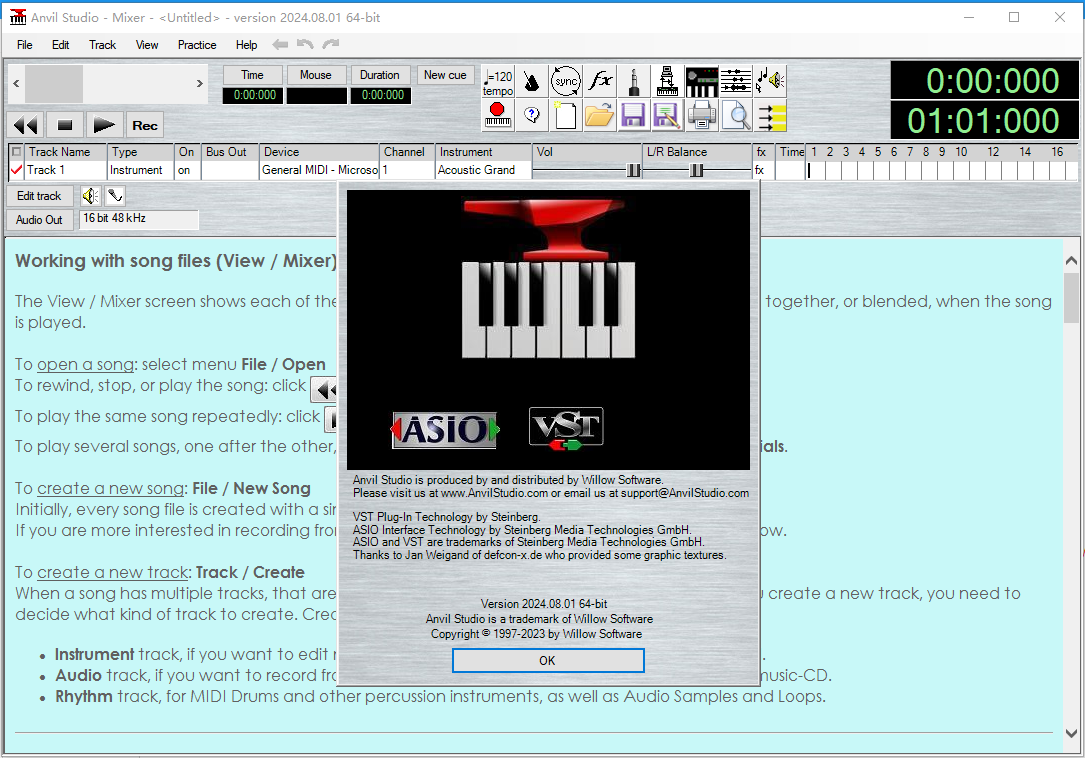This screenshot has width=1085, height=758.
Task: Open the Edit menu
Action: point(60,45)
